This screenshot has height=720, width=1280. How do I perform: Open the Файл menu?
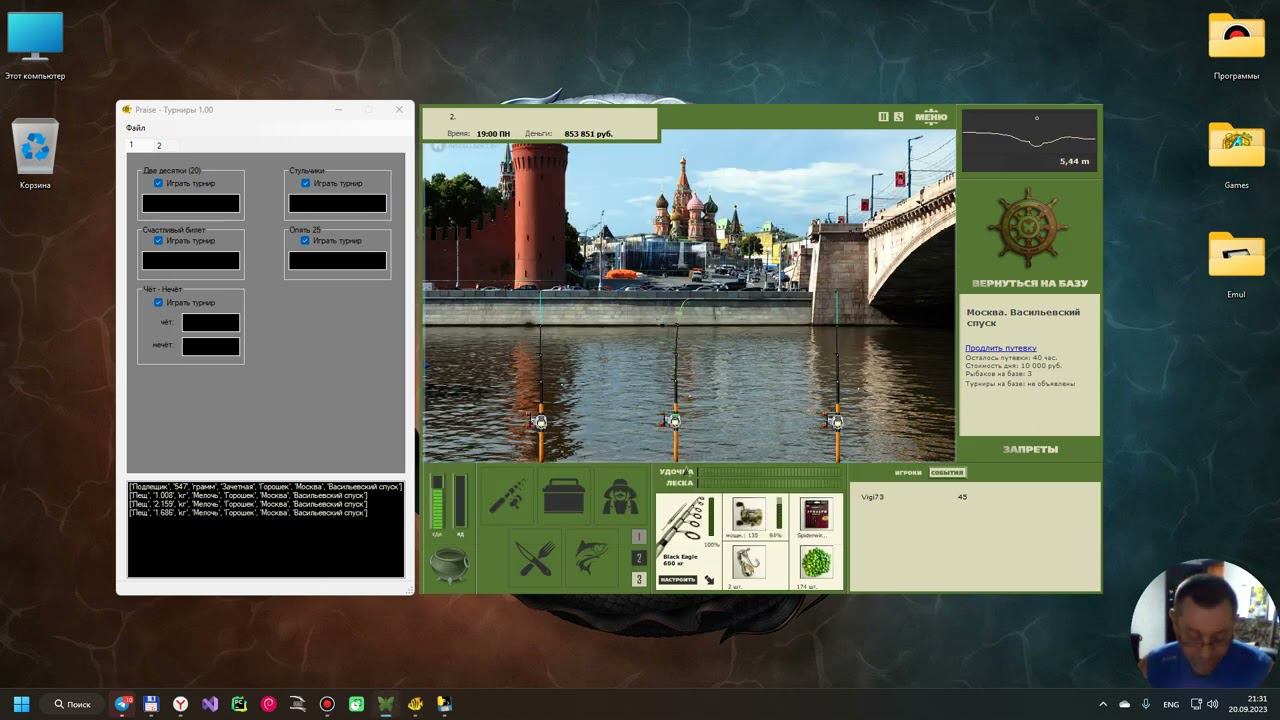pos(135,128)
